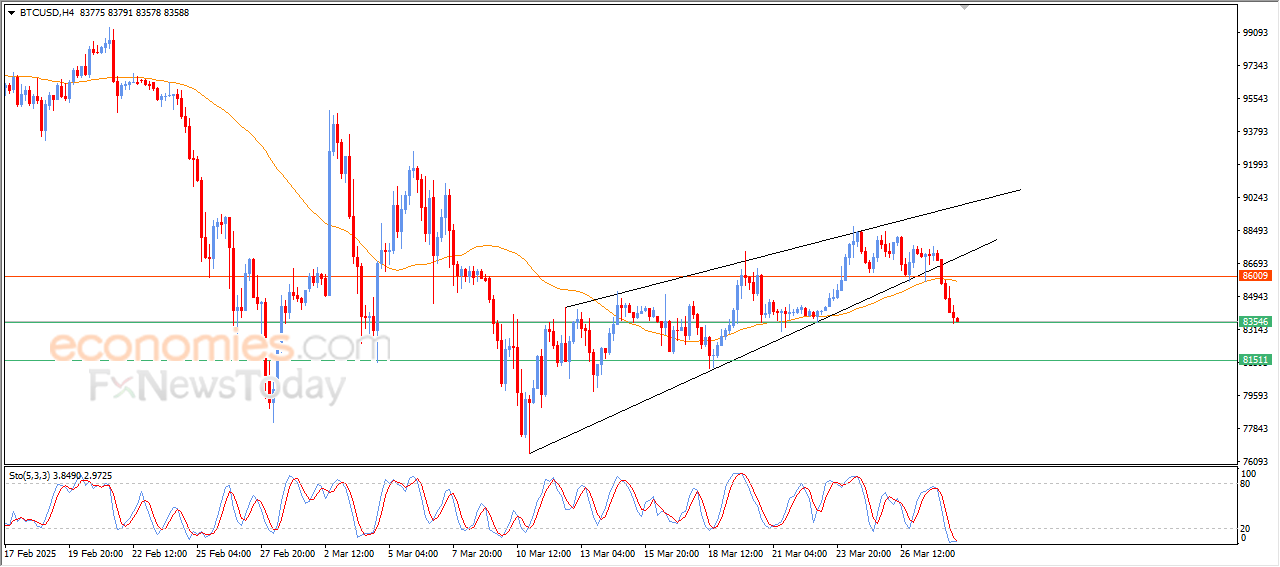
Task: Click the 93793 price axis label
Action: click(1255, 132)
